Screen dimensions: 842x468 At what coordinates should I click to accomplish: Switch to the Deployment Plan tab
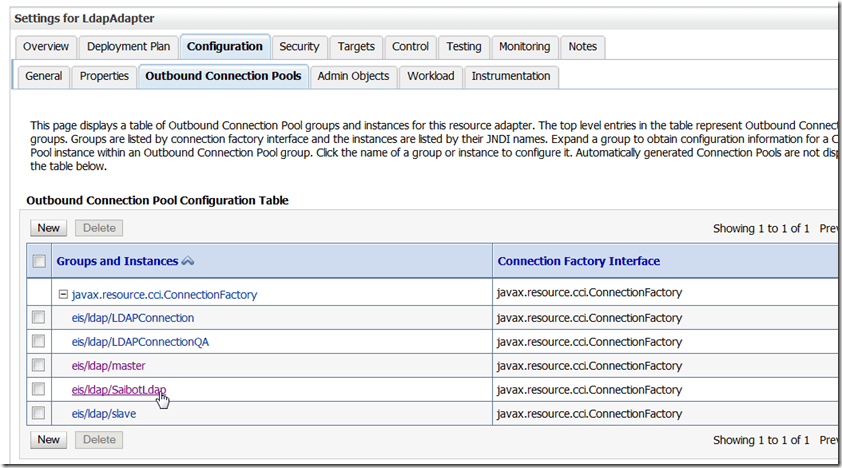(x=128, y=47)
